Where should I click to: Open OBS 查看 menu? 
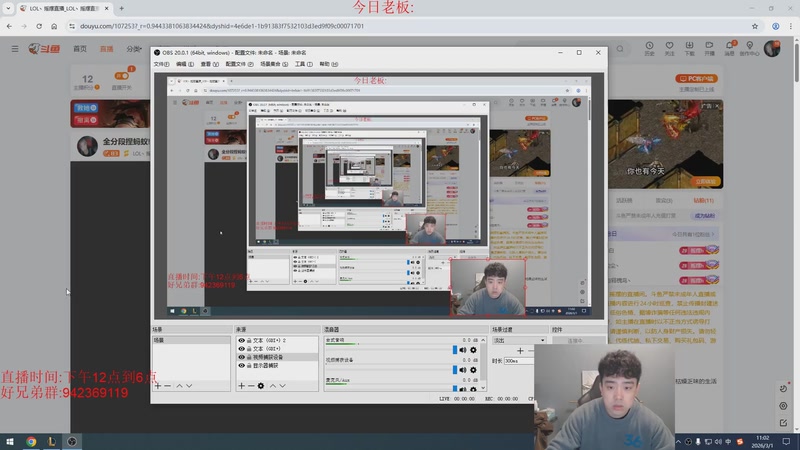pos(209,64)
